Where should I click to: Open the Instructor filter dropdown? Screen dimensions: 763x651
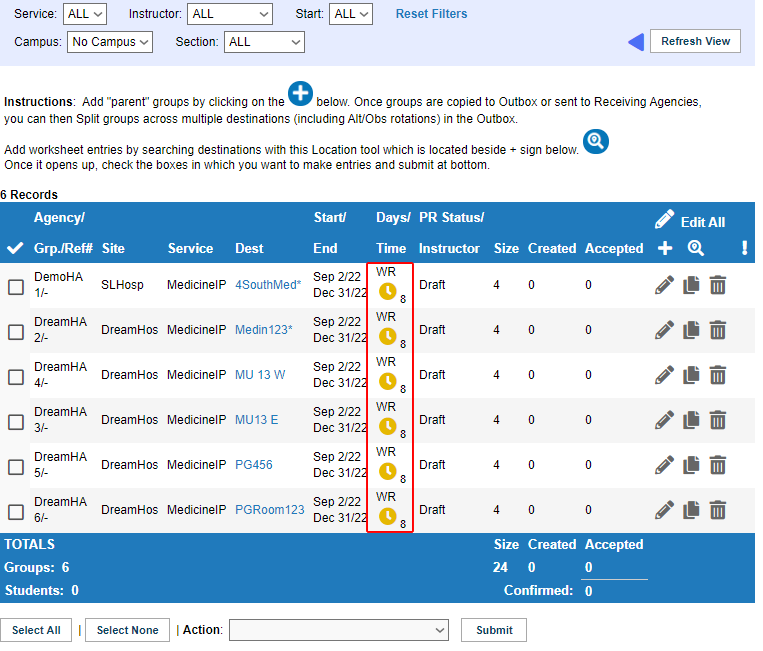coord(230,14)
